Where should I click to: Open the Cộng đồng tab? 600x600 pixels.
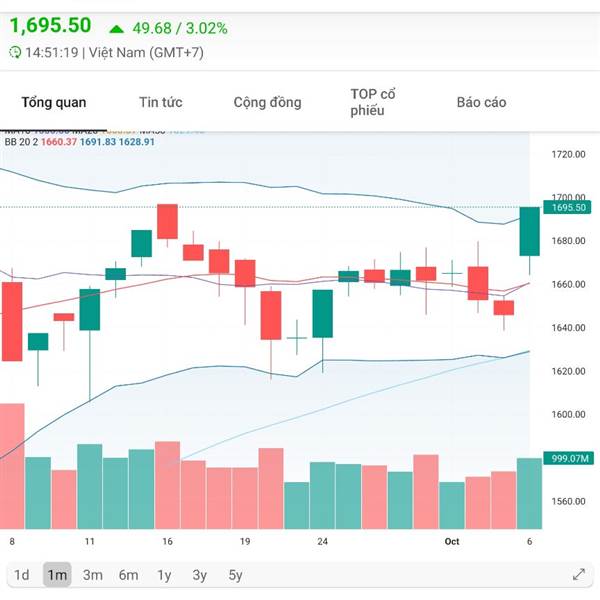click(x=267, y=102)
